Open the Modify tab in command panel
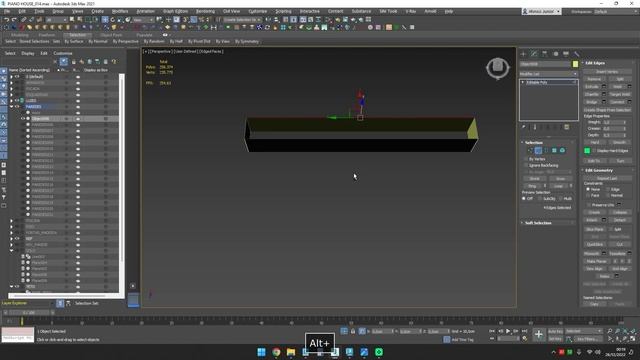This screenshot has height=360, width=640. point(534,54)
